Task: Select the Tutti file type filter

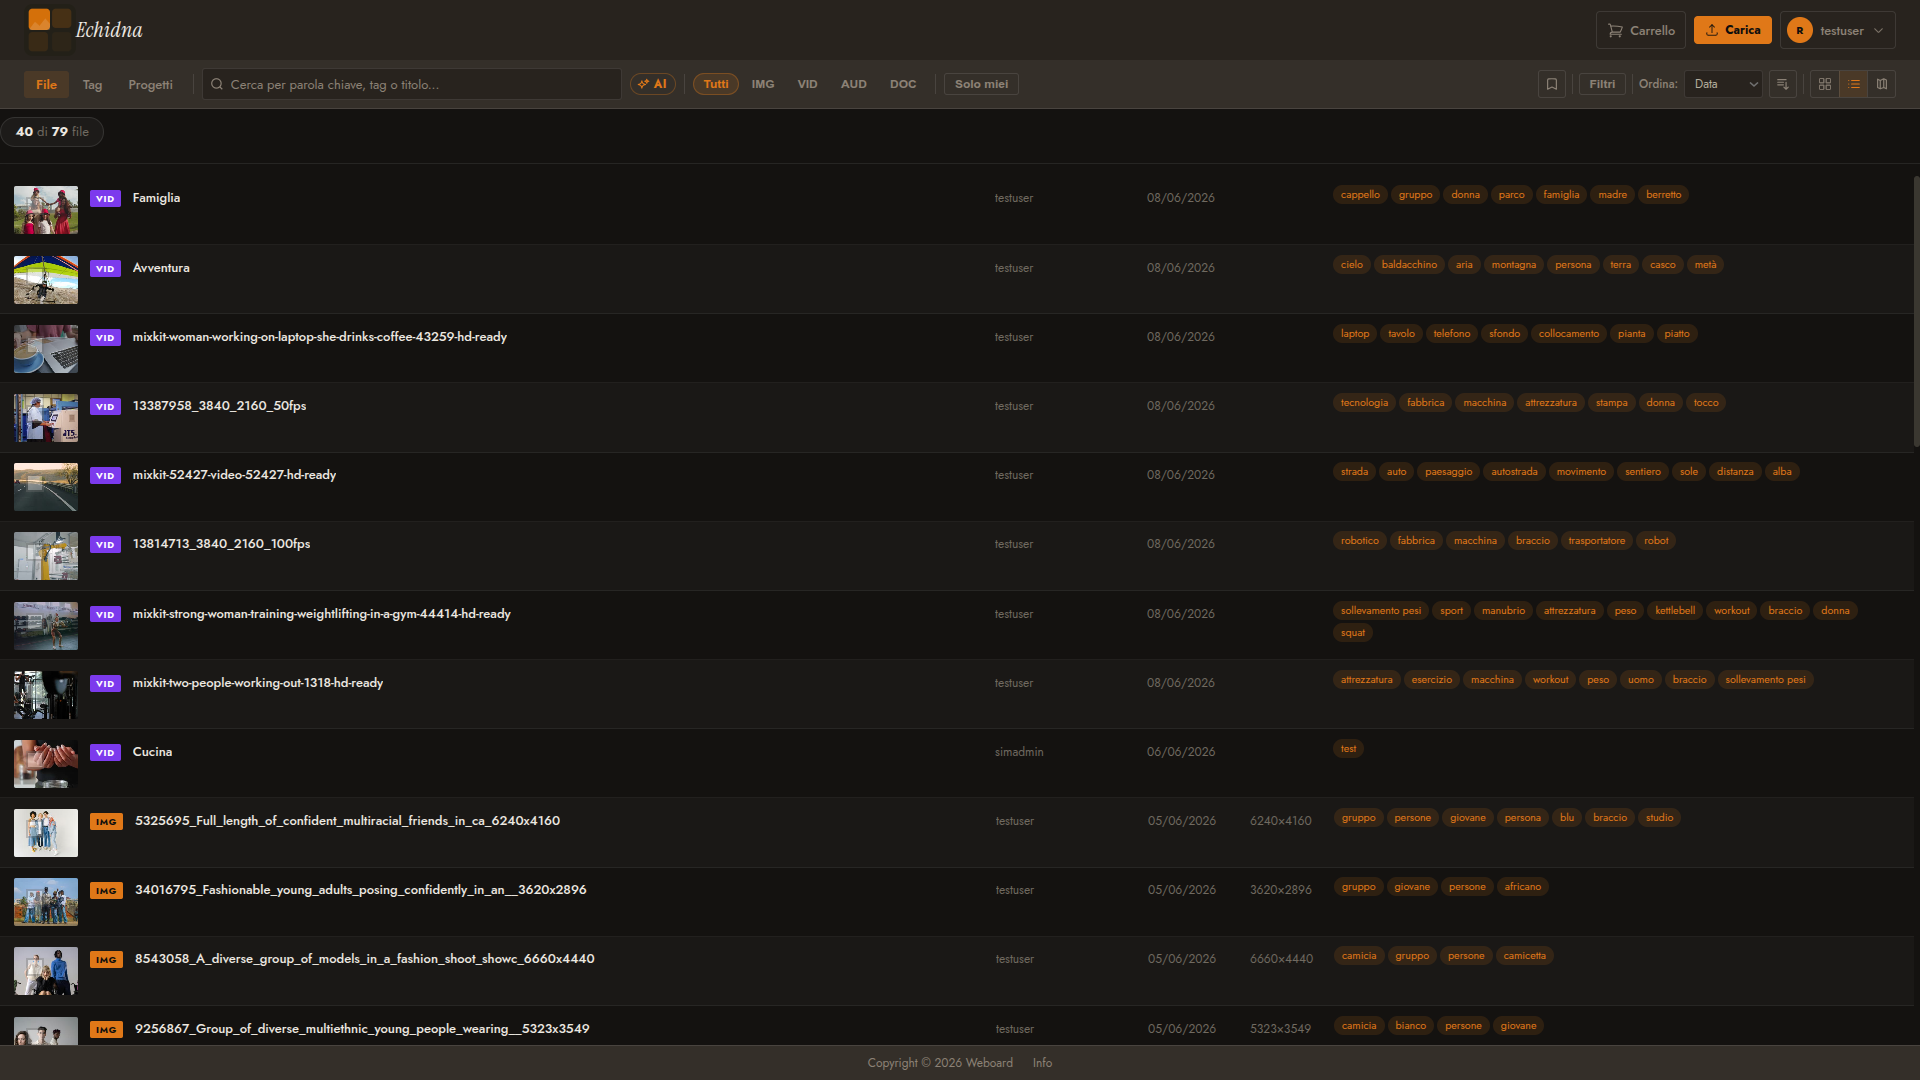Action: pos(715,84)
